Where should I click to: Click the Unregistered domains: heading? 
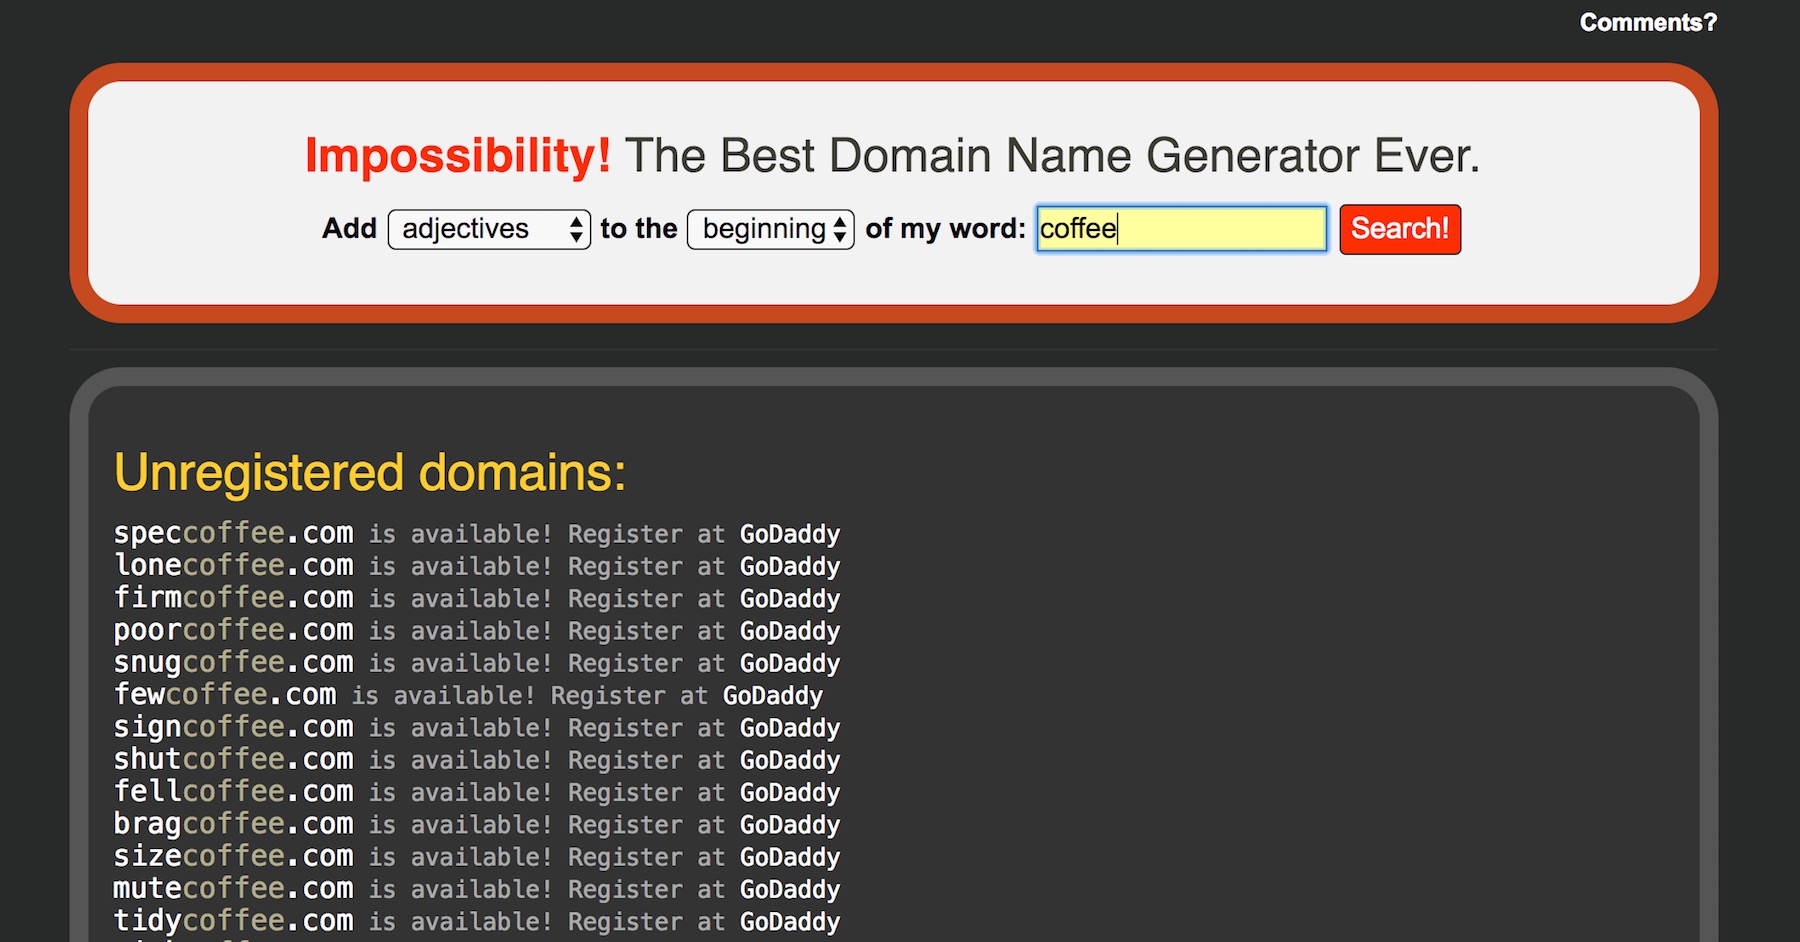click(x=370, y=473)
